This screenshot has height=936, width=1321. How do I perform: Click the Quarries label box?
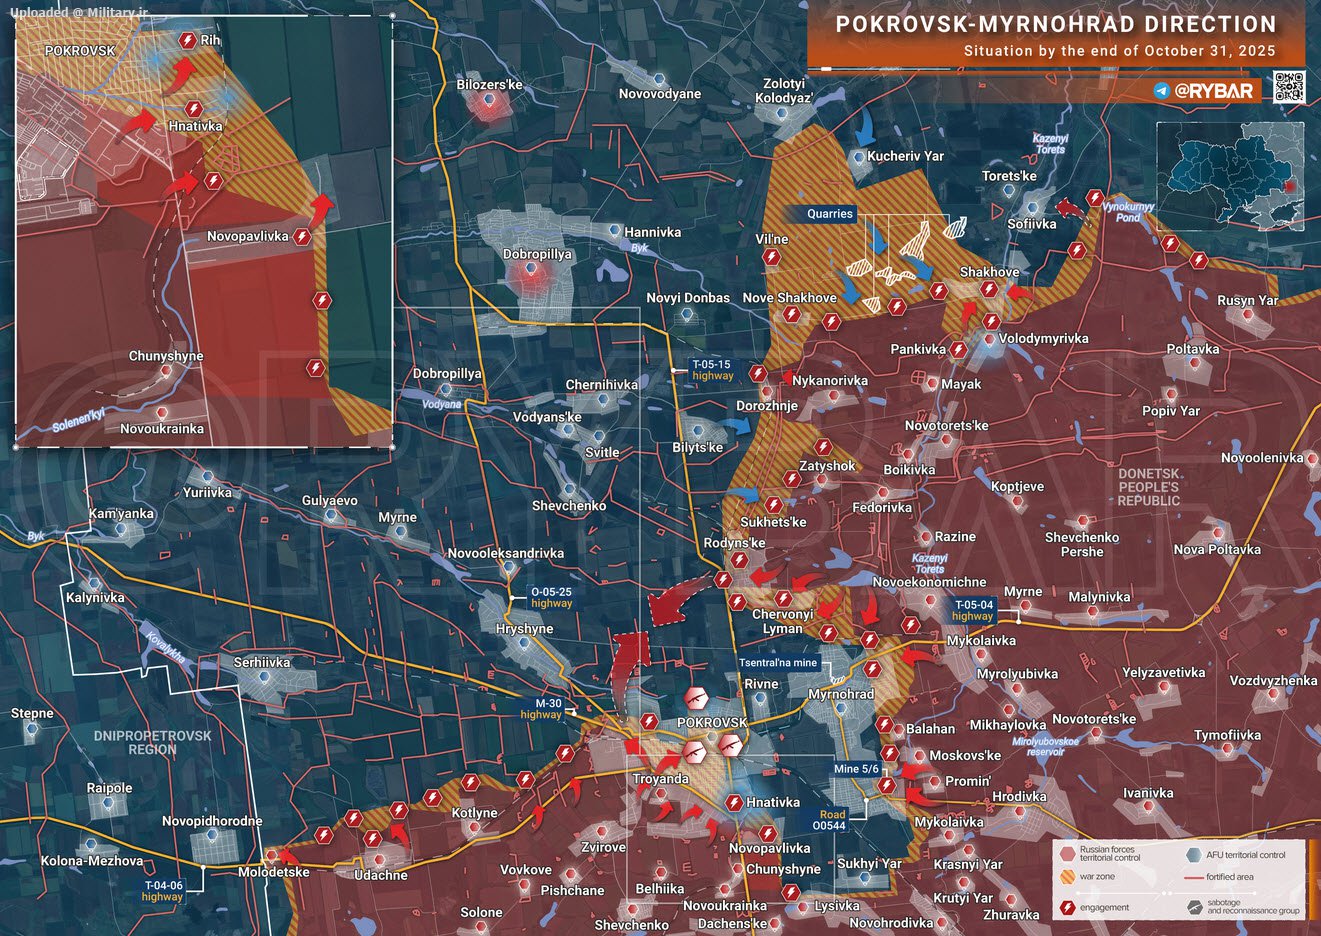(x=830, y=214)
